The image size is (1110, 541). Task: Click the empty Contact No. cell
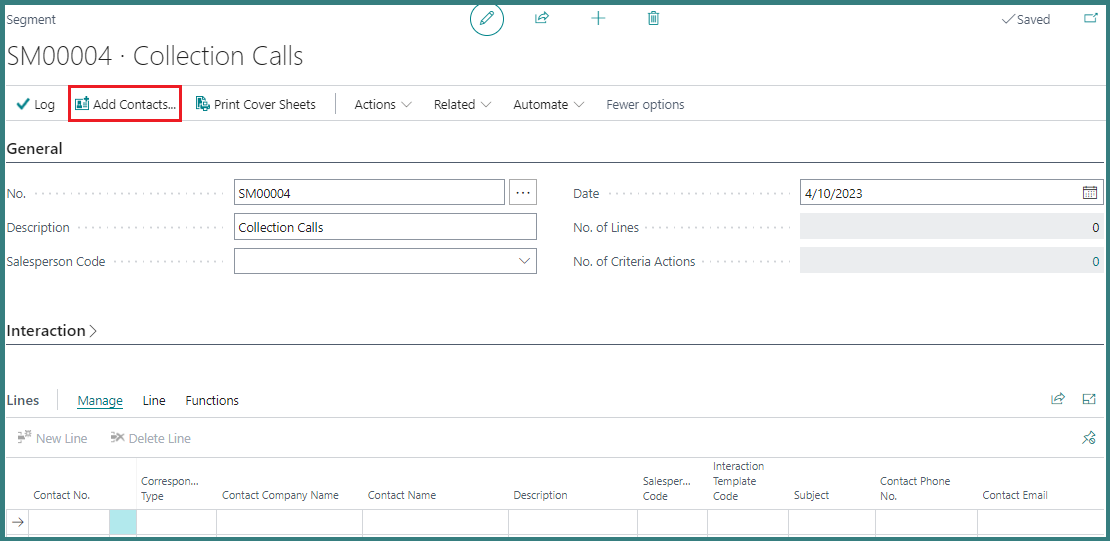click(69, 522)
